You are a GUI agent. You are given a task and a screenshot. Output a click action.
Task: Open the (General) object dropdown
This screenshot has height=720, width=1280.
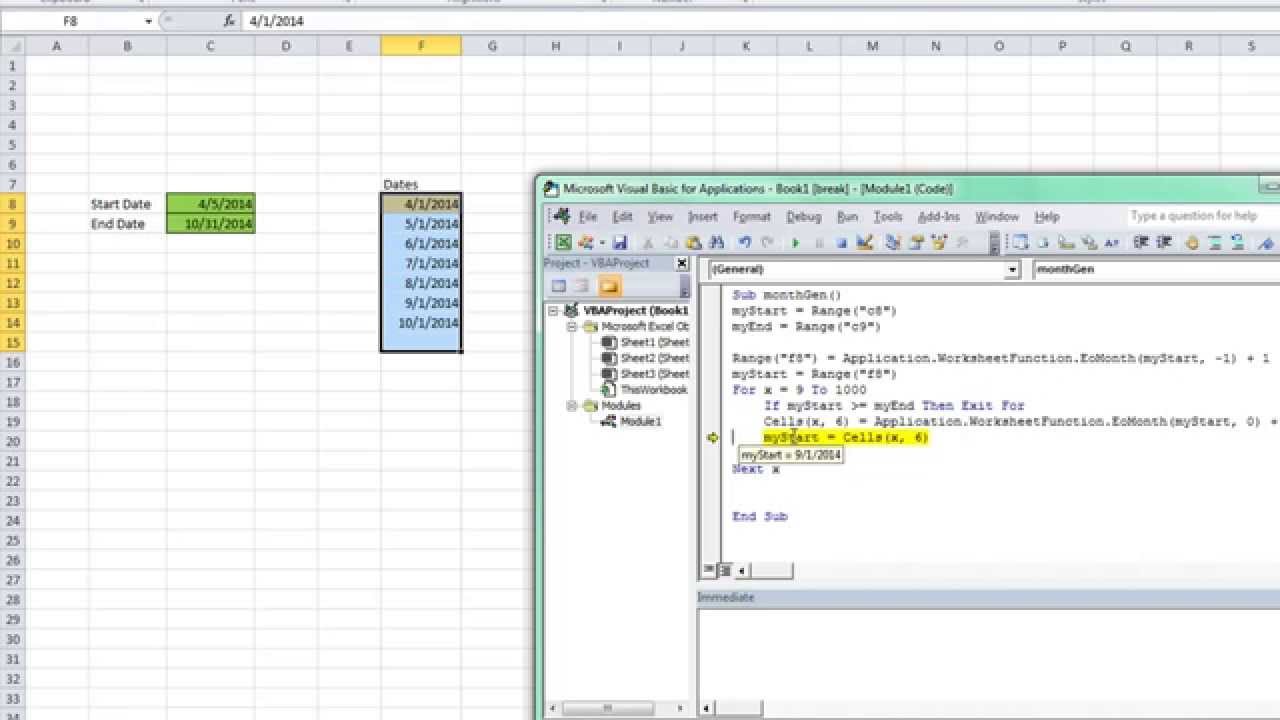[x=1012, y=269]
